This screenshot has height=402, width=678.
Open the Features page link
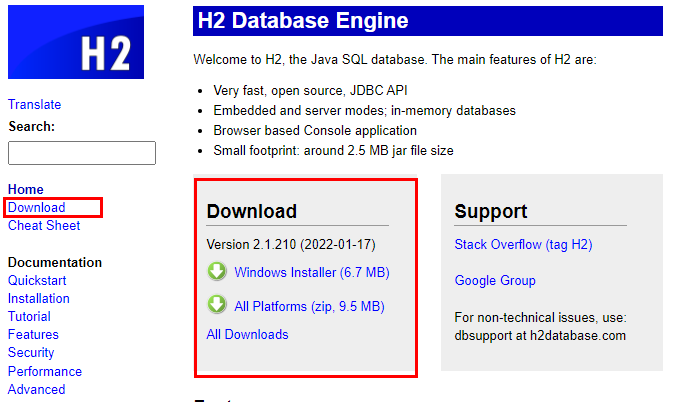tap(33, 335)
